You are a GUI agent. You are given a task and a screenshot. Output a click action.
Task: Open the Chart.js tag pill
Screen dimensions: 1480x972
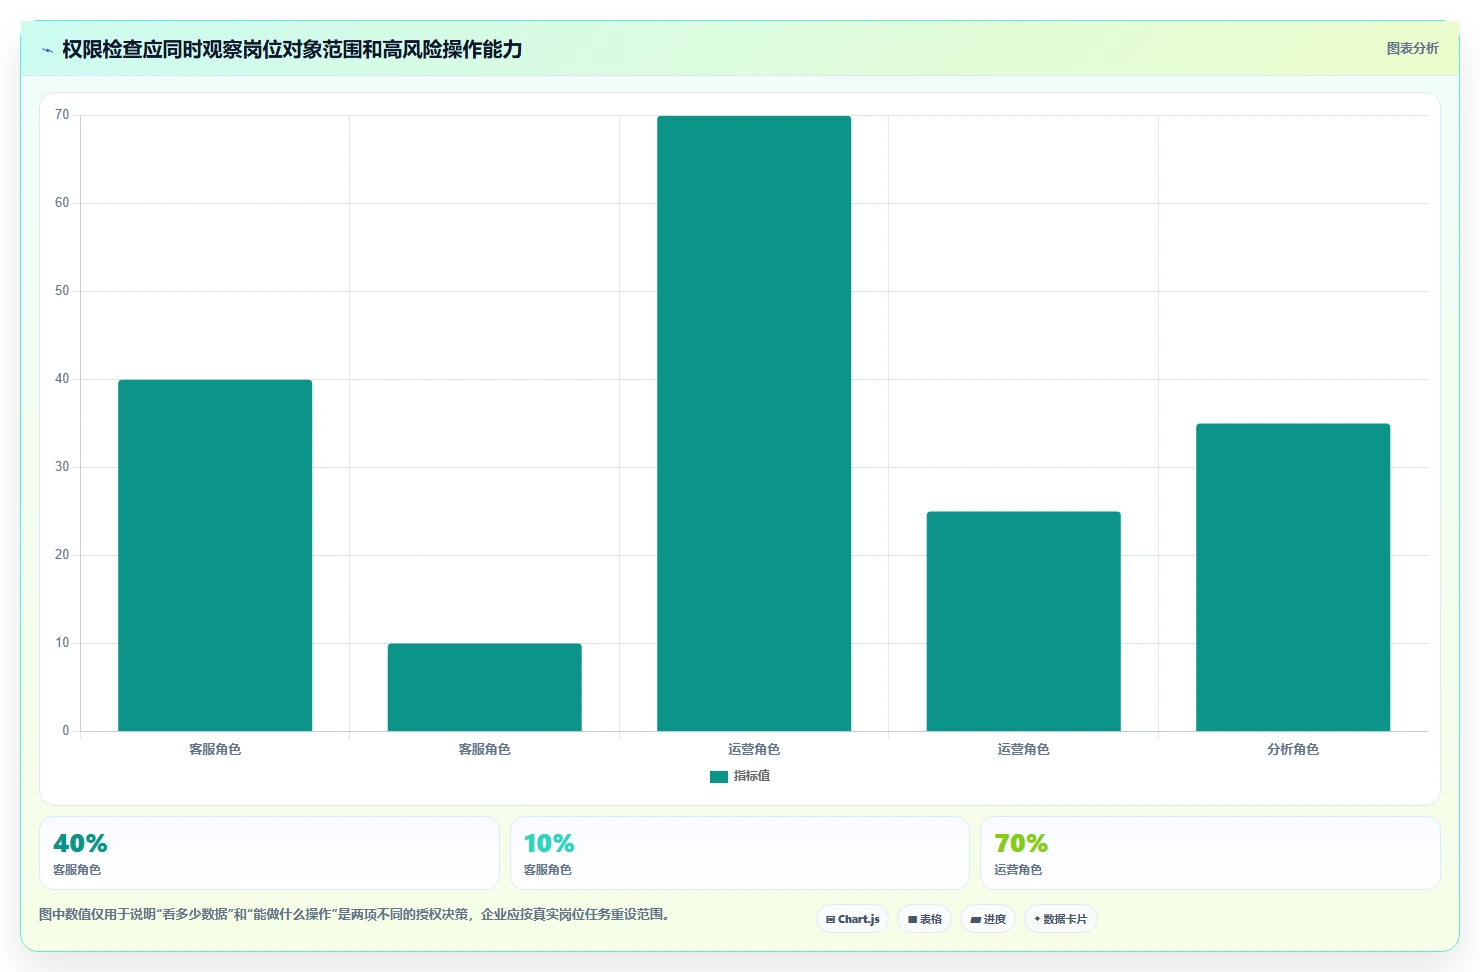tap(853, 919)
